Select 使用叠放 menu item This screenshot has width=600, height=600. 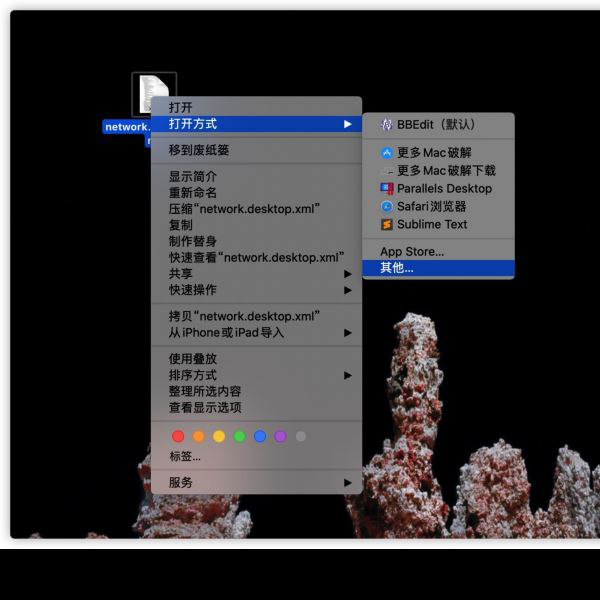(x=256, y=359)
